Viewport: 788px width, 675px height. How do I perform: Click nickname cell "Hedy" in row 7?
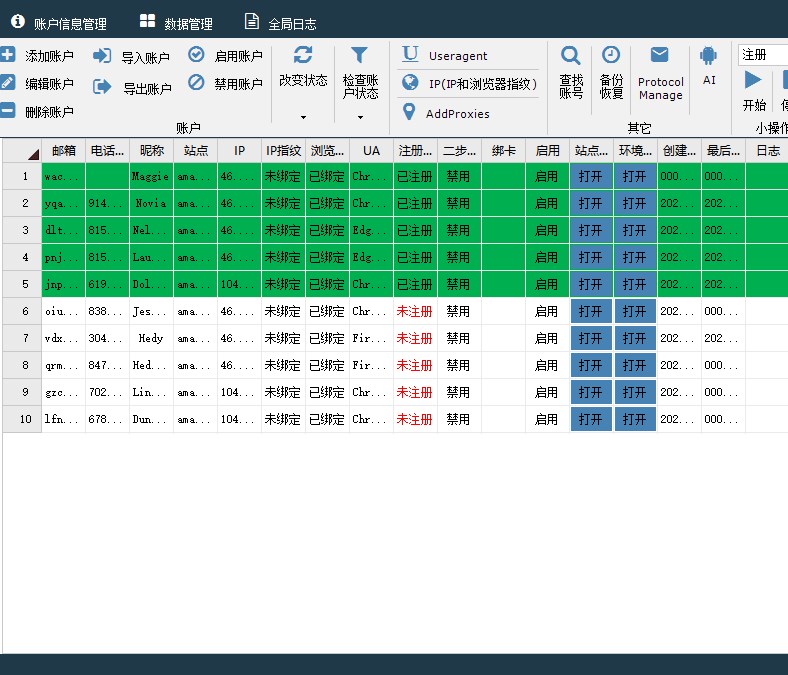pyautogui.click(x=151, y=338)
